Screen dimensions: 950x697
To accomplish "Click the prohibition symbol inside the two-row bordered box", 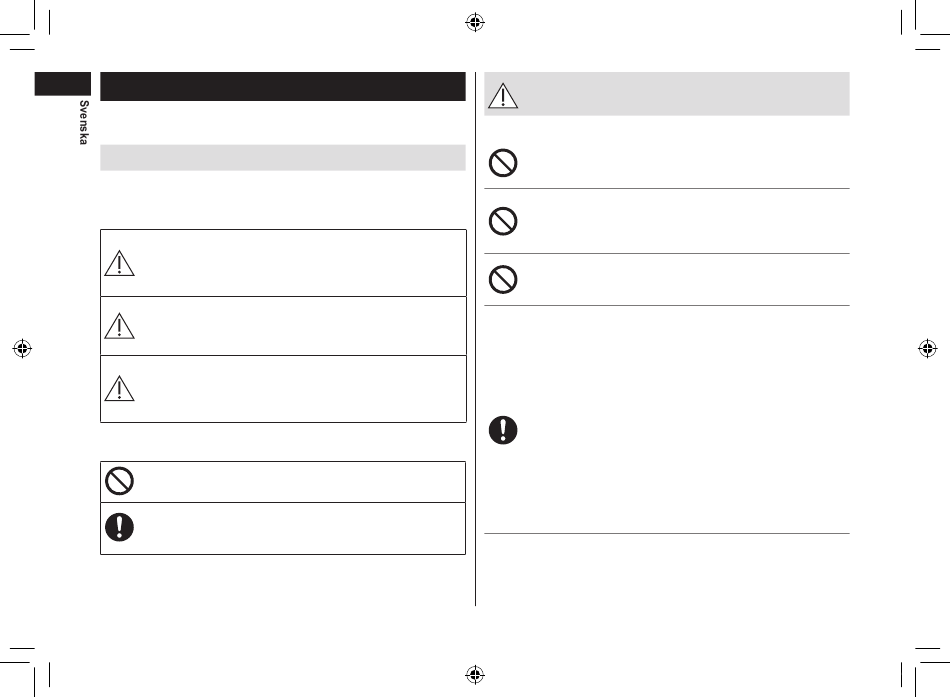I will 119,481.
